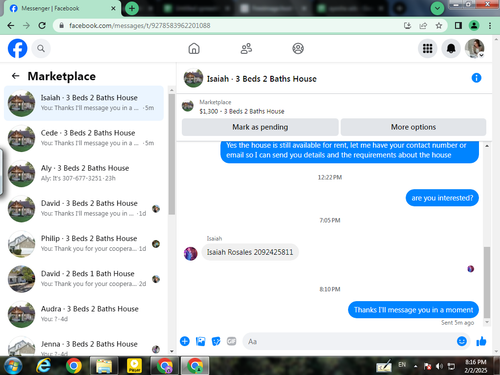Open more actions plus icon in composer
The width and height of the screenshot is (500, 375).
click(x=185, y=341)
